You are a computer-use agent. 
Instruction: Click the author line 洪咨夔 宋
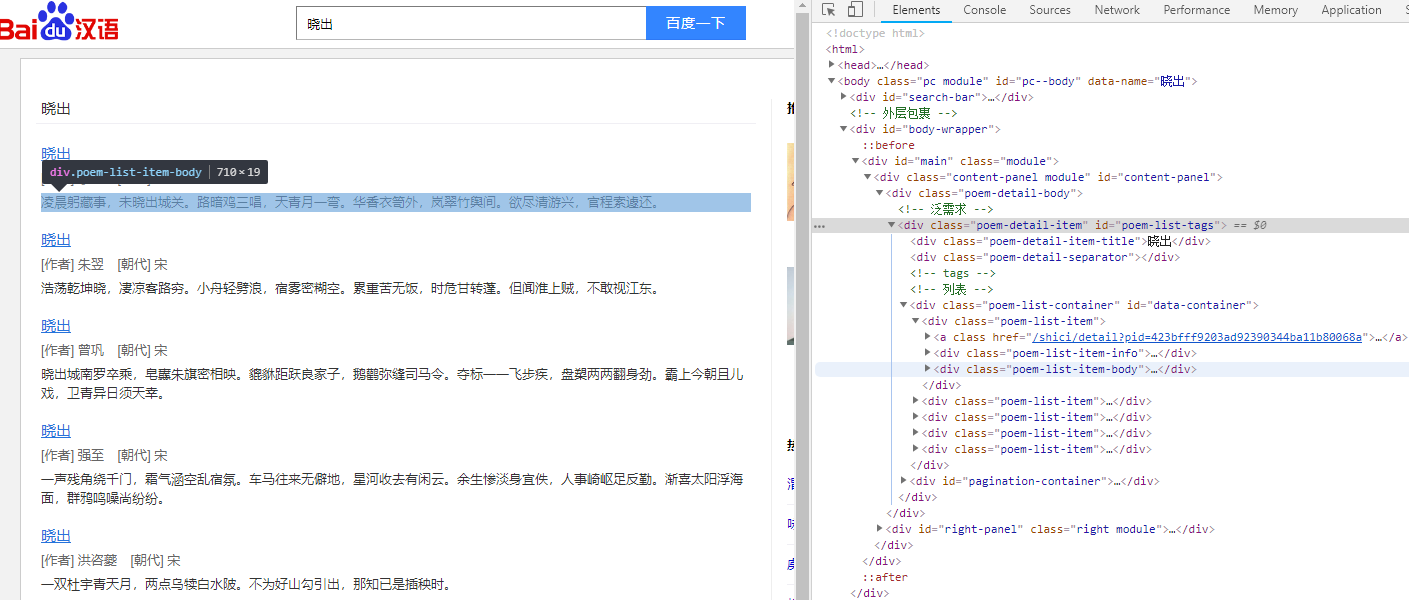tap(111, 560)
